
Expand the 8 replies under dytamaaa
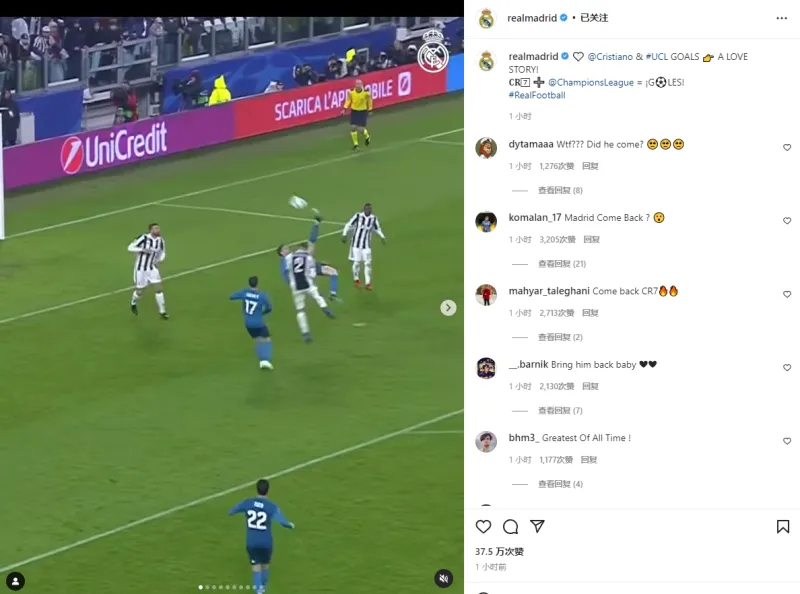[x=560, y=190]
